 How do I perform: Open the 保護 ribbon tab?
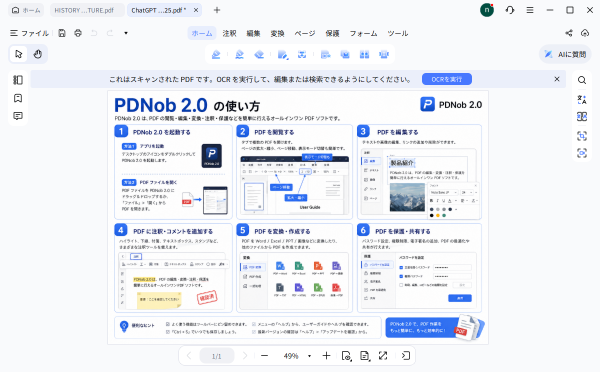coord(333,33)
